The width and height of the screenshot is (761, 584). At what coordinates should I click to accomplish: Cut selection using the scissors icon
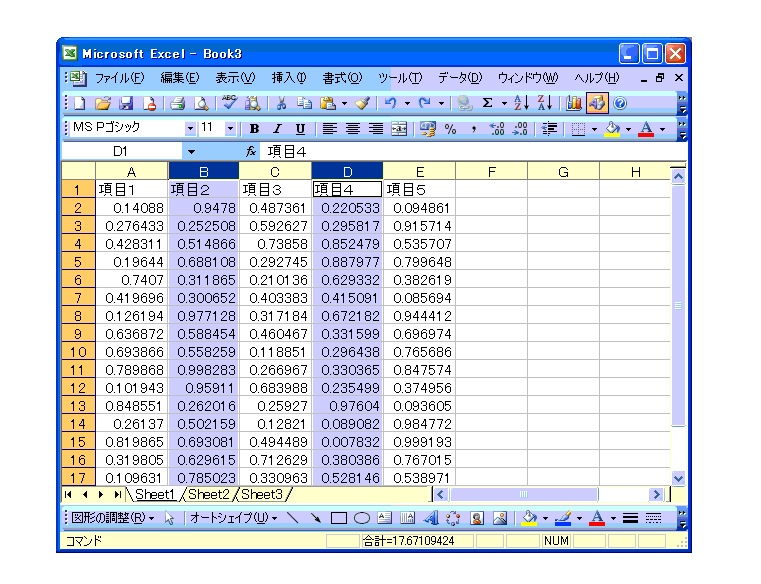click(x=281, y=103)
